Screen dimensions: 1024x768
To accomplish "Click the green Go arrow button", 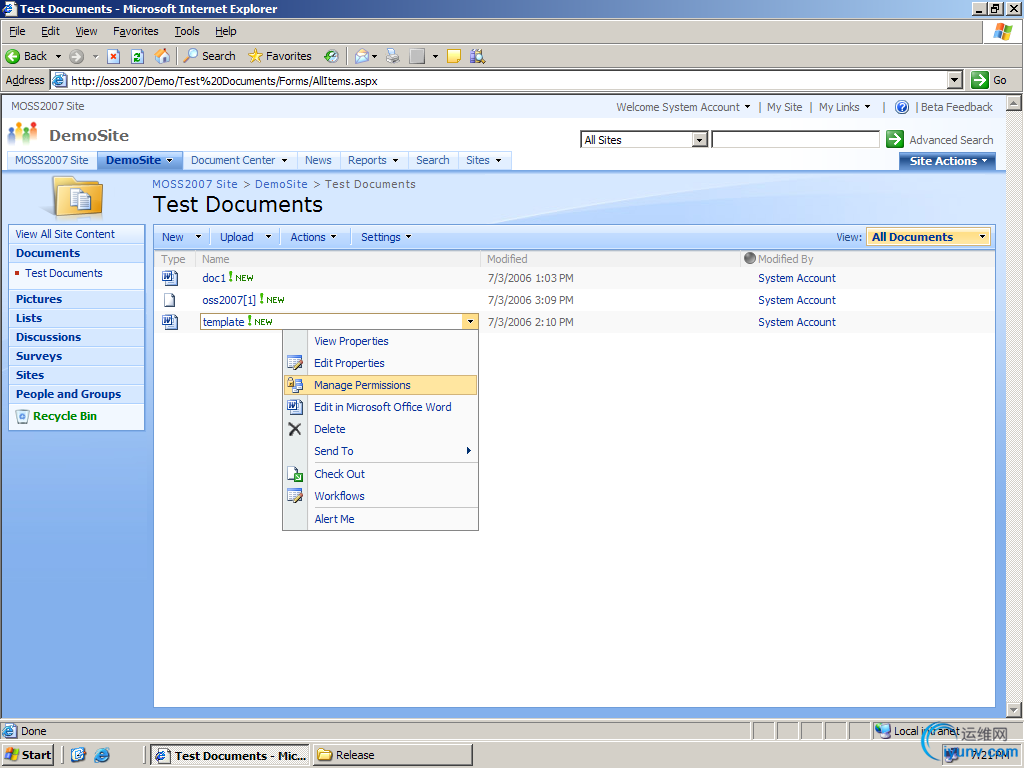I will tap(980, 80).
